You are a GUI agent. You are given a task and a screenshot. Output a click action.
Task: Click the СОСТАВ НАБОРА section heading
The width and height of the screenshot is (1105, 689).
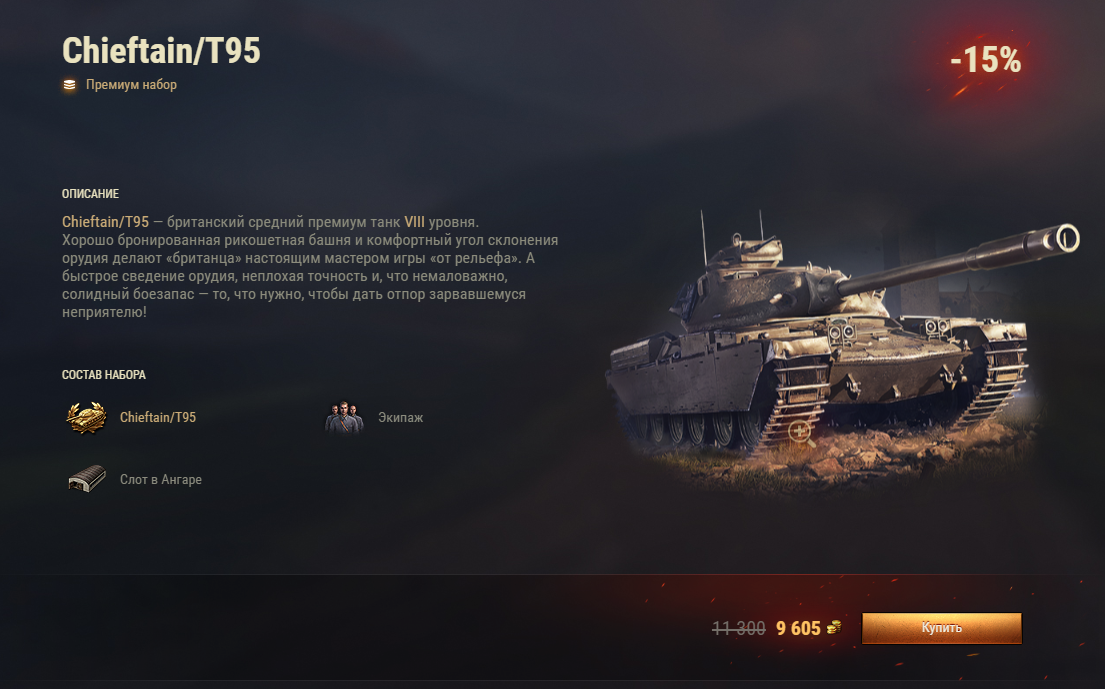click(104, 375)
